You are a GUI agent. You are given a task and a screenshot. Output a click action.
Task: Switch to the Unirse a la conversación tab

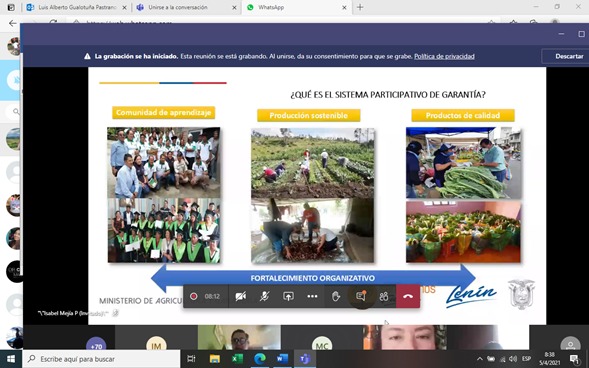pos(178,7)
